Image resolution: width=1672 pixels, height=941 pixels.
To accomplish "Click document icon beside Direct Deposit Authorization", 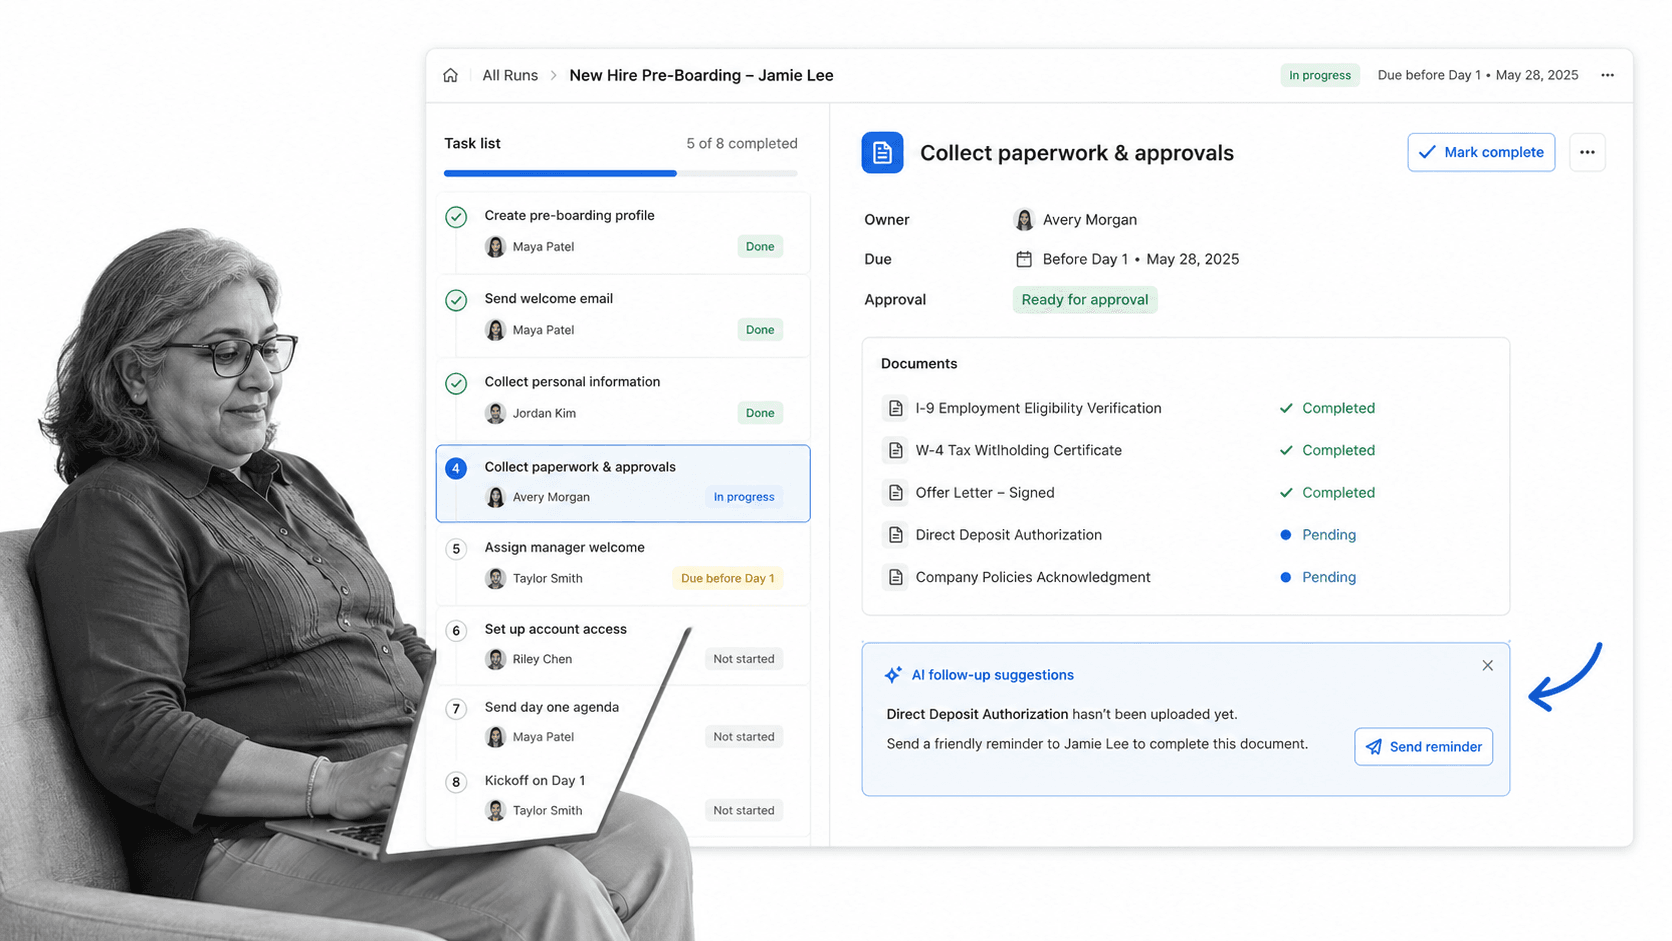I will pyautogui.click(x=896, y=535).
